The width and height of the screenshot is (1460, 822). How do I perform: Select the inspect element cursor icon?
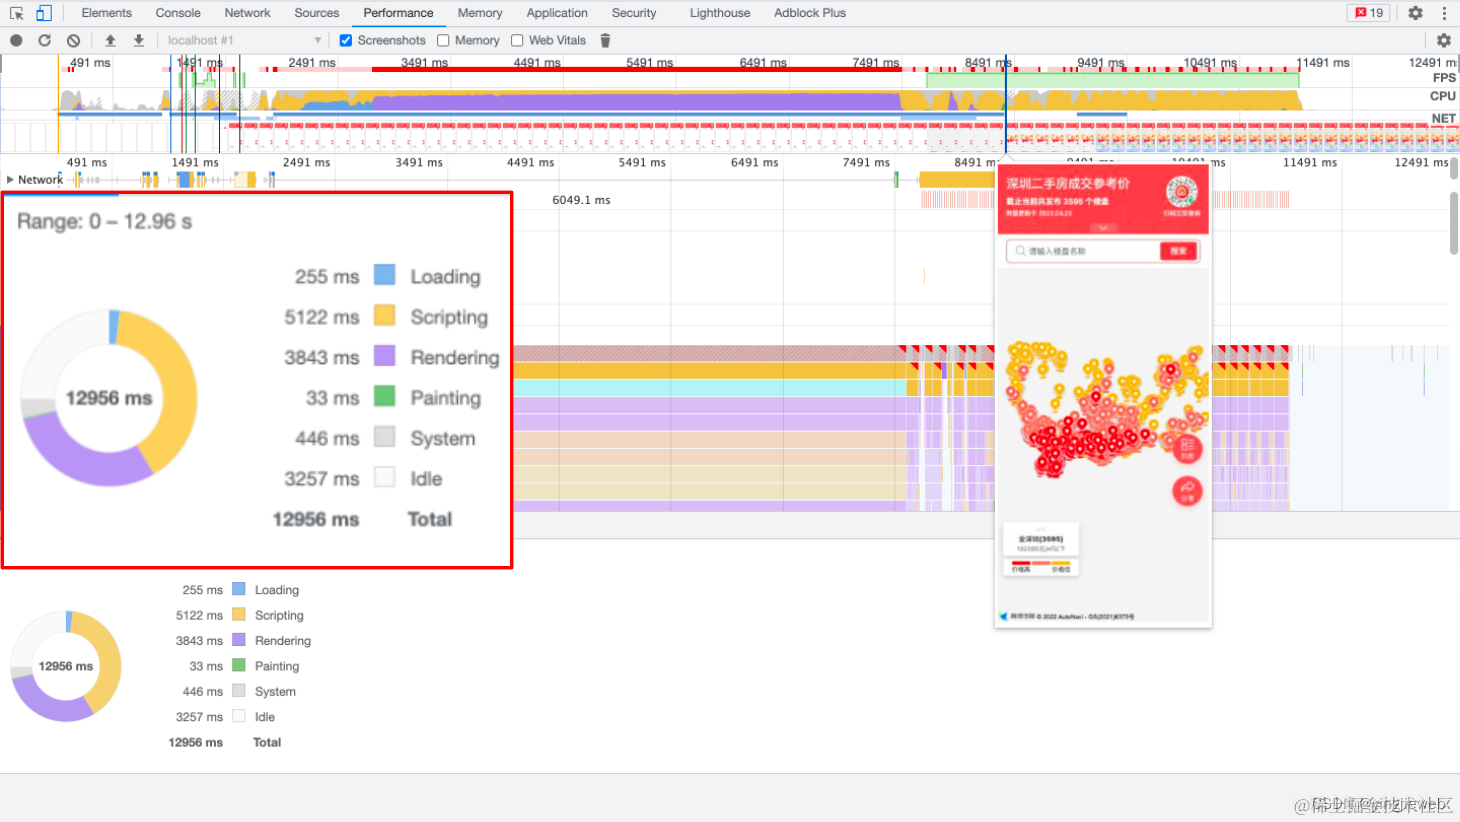17,13
